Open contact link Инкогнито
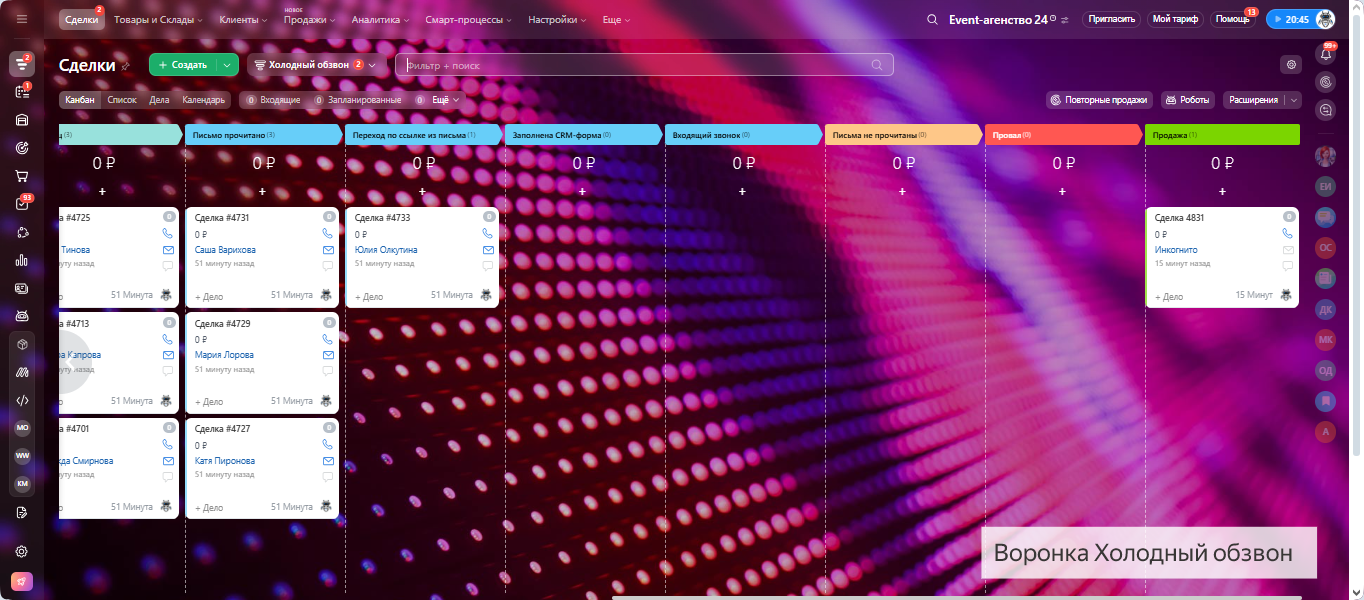Viewport: 1364px width, 600px height. [1176, 250]
